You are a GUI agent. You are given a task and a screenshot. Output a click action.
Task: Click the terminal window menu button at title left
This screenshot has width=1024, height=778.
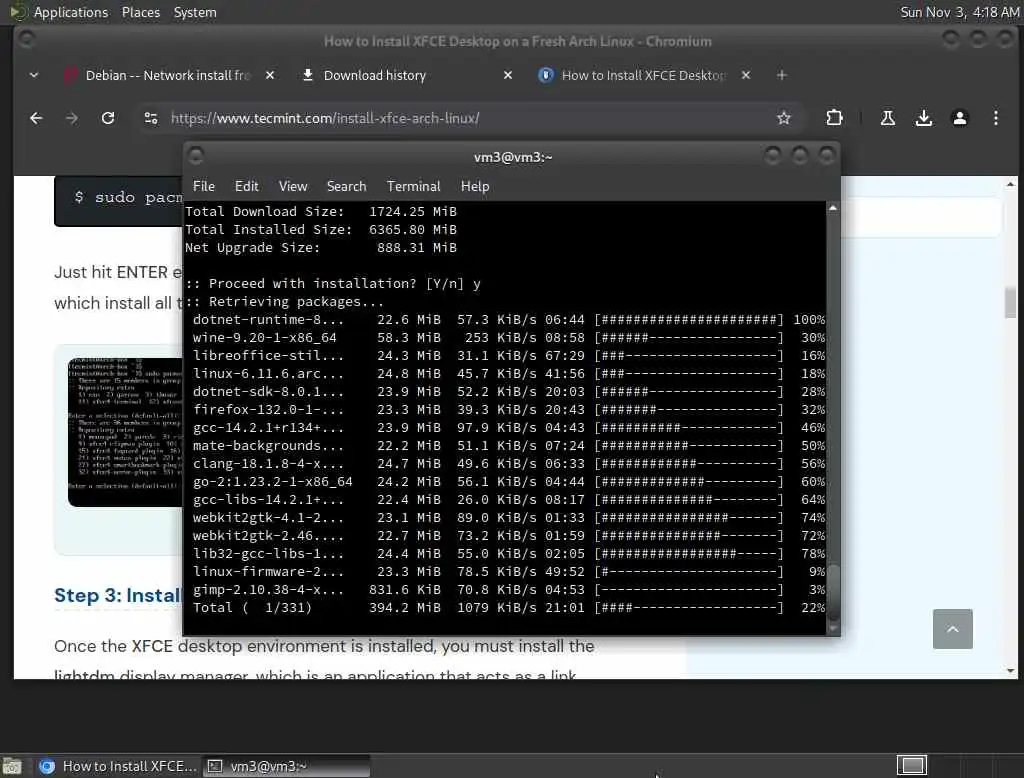(x=195, y=156)
